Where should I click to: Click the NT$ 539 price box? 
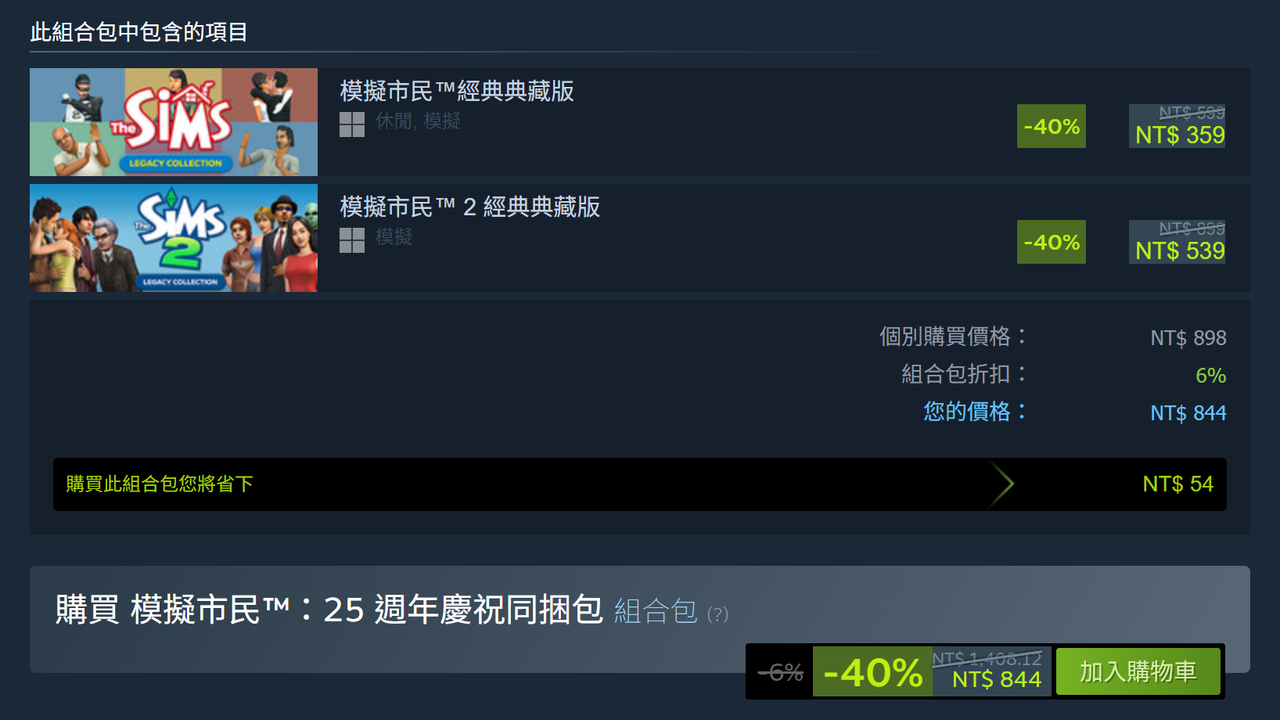(x=1177, y=242)
